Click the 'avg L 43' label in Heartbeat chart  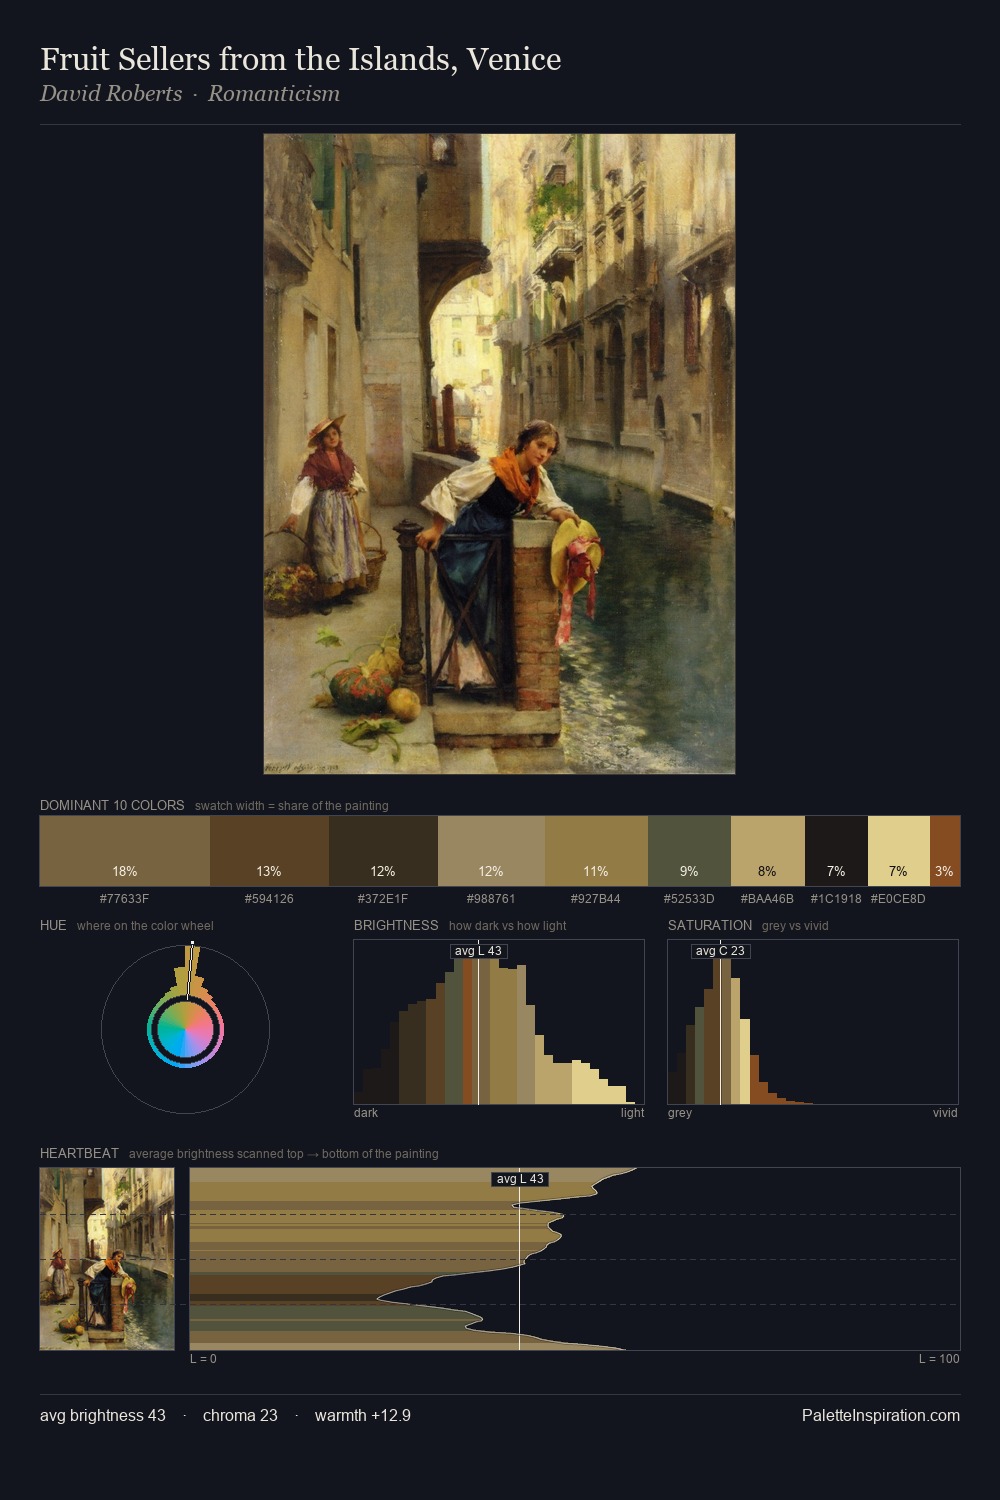[x=520, y=1179]
